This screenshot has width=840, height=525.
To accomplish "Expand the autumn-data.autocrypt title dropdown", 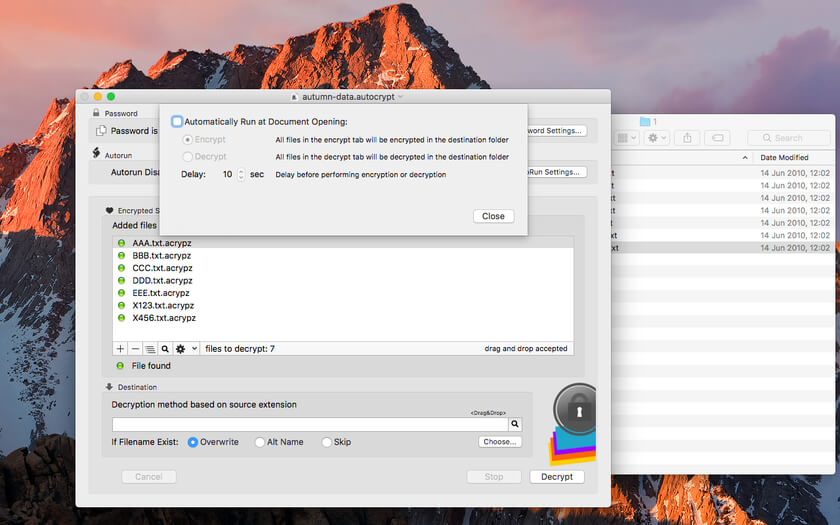I will click(x=400, y=97).
